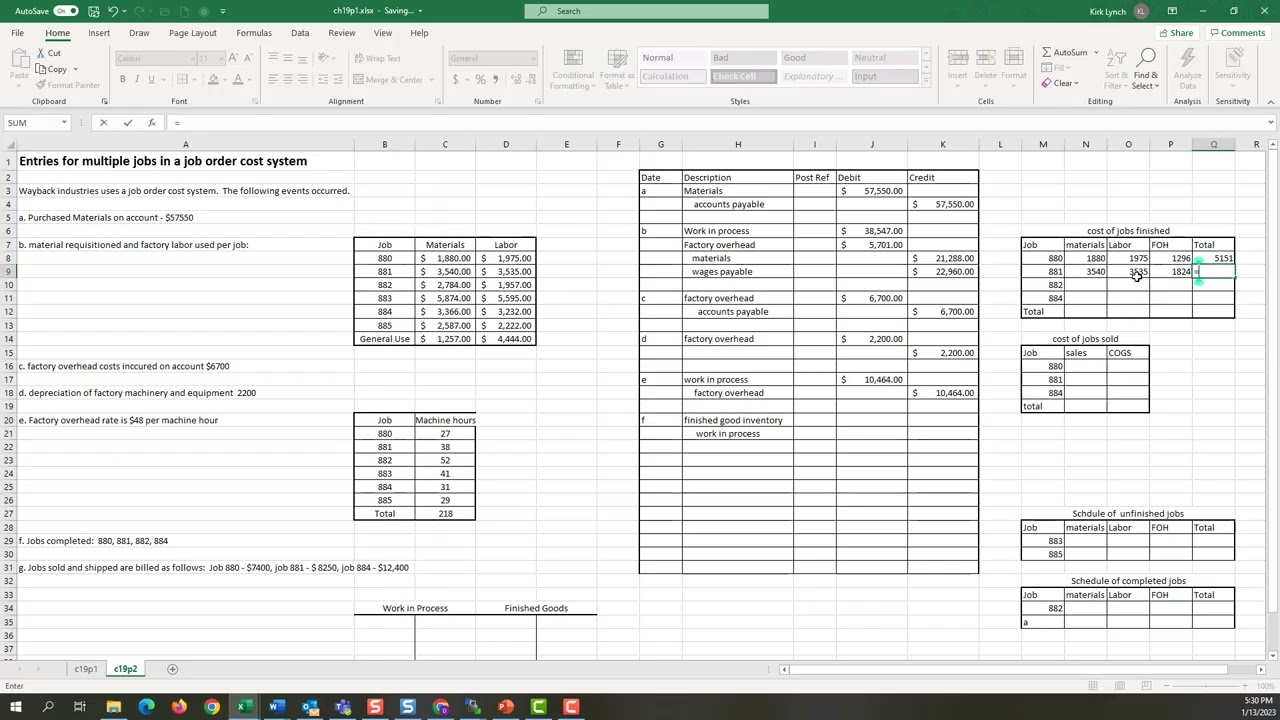Open the Comments pane button

pyautogui.click(x=1237, y=33)
